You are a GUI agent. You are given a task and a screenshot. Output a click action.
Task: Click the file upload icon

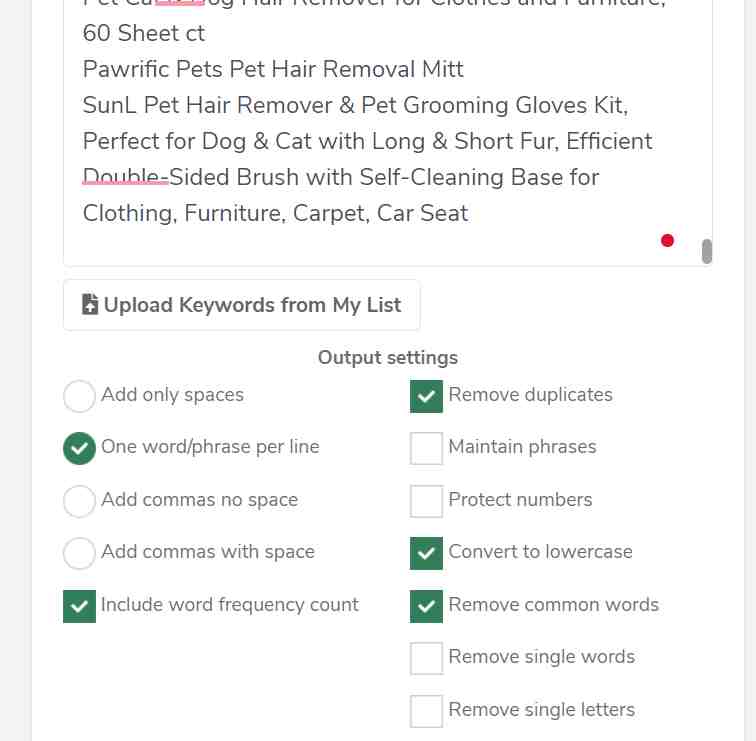(x=90, y=305)
